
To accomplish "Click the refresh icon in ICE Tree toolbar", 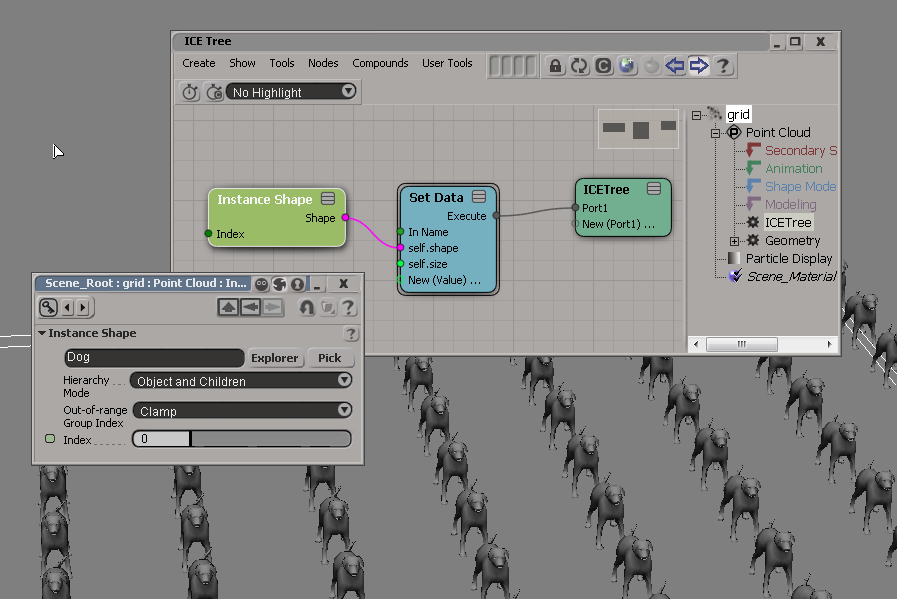I will [x=579, y=66].
